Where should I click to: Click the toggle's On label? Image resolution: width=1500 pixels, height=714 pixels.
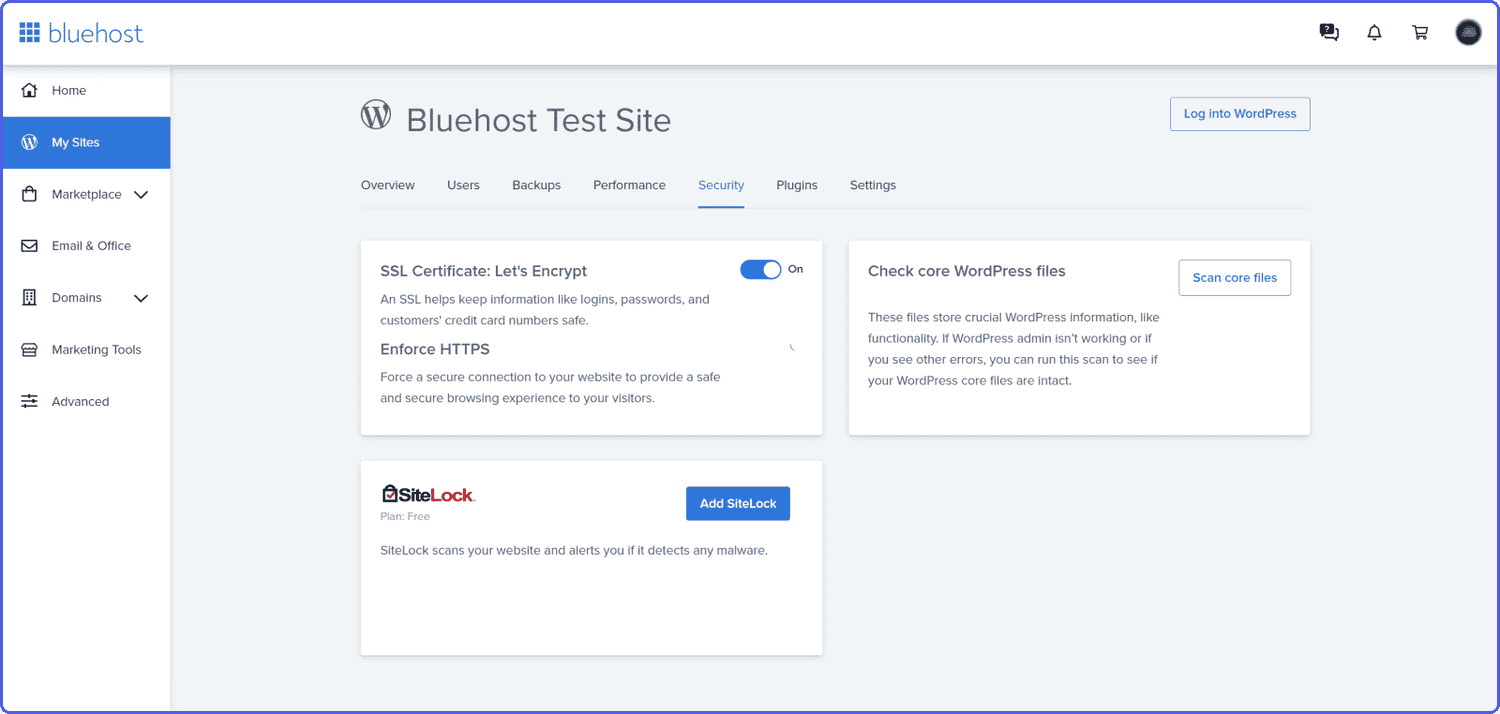click(x=796, y=269)
